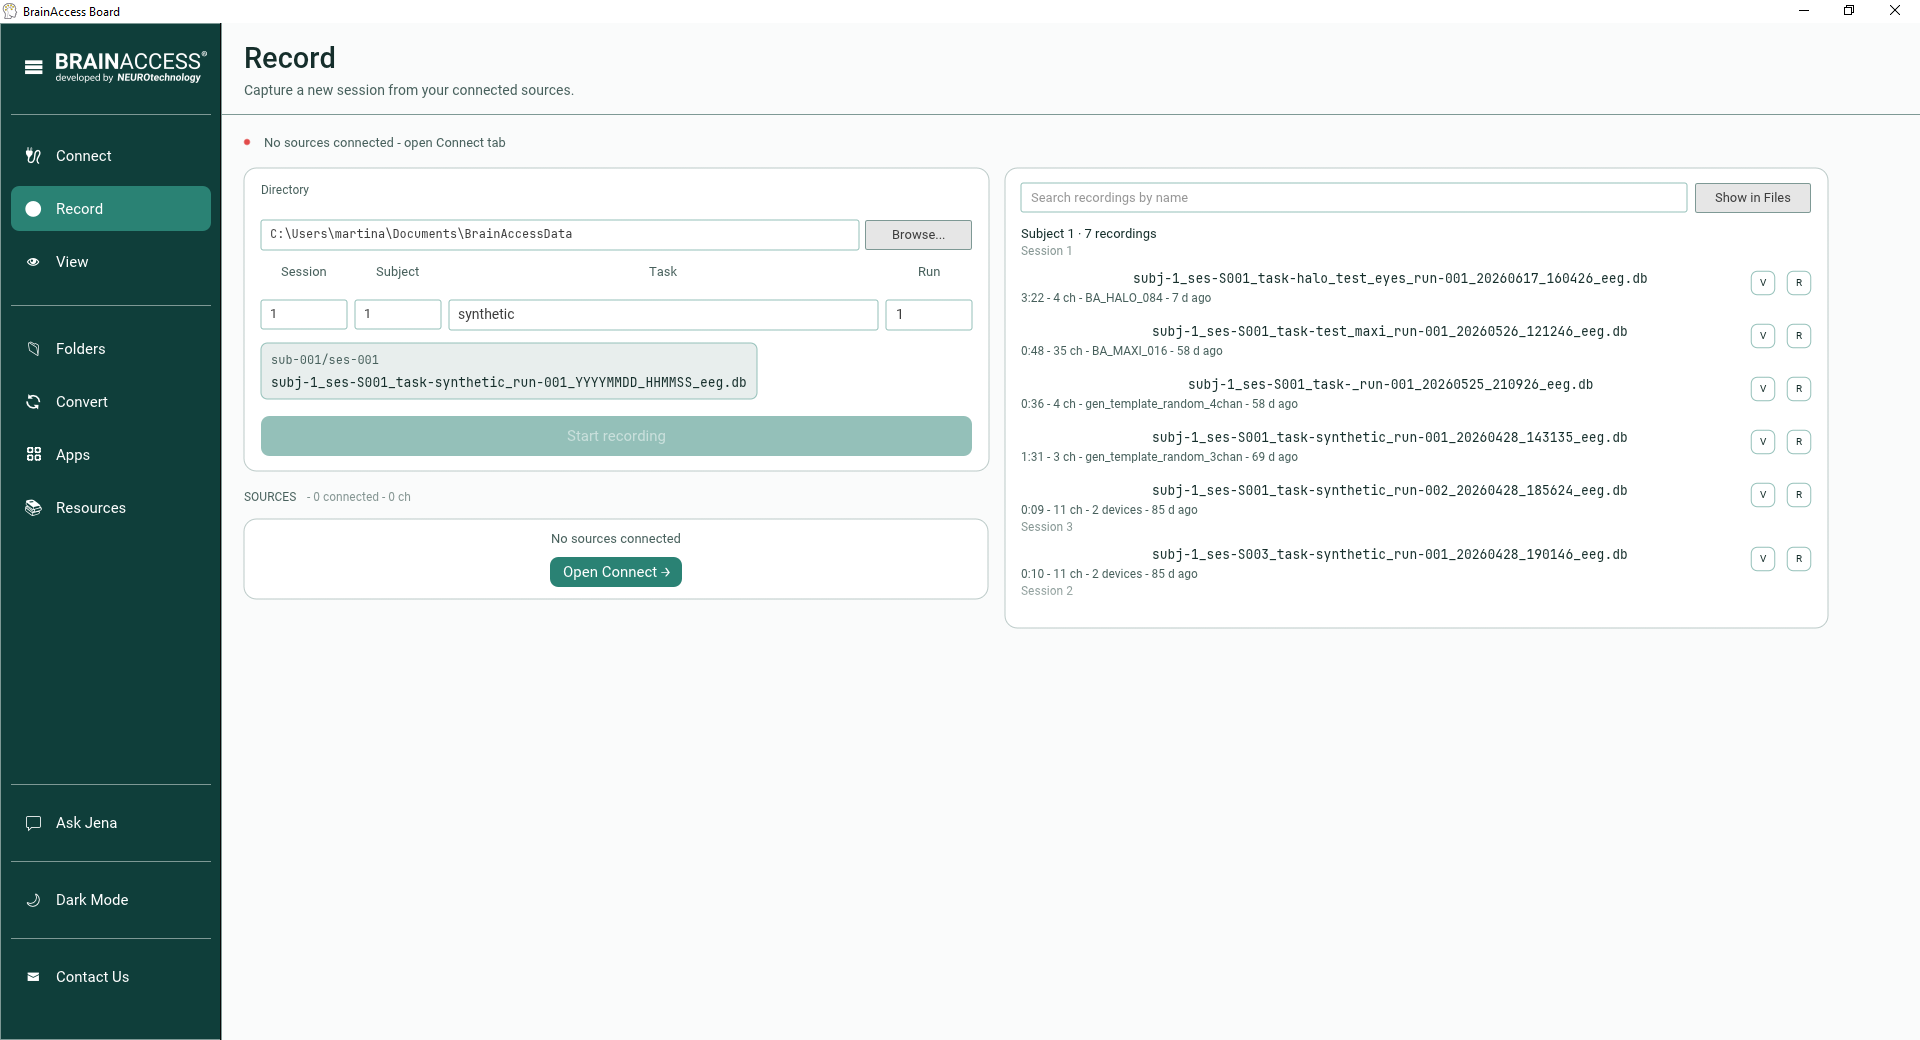Click the Task field containing synthetic
The image size is (1920, 1040).
click(663, 315)
